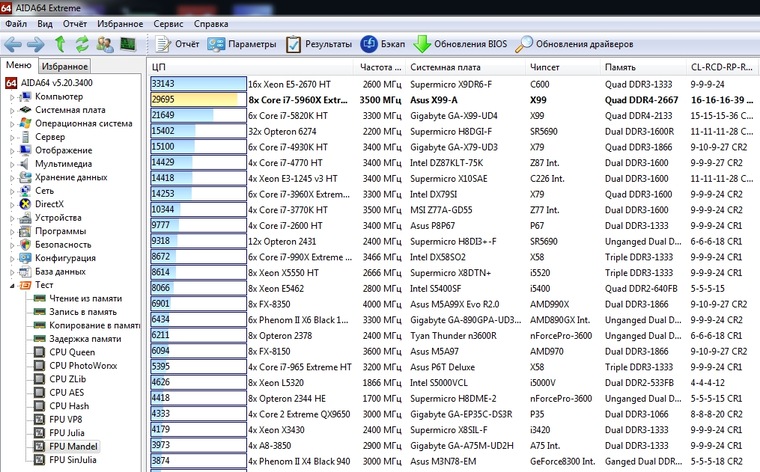Sort by the Память column header

pos(643,67)
